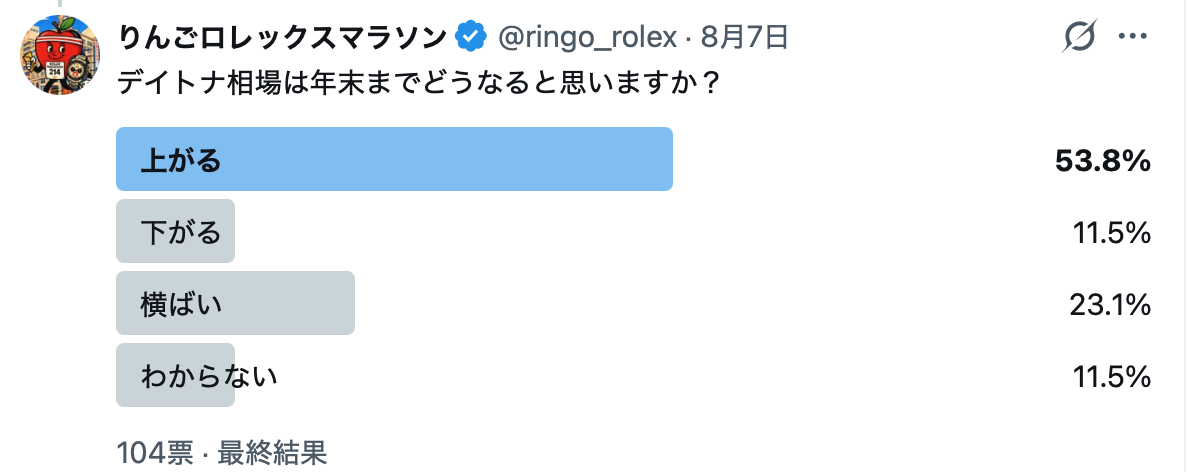Click the 53.8% result percentage
The image size is (1194, 472).
pyautogui.click(x=1102, y=161)
